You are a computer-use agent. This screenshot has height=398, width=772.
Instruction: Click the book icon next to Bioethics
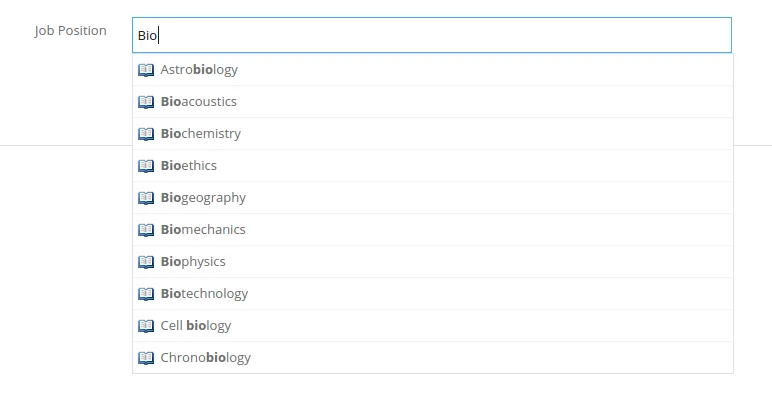click(x=146, y=166)
